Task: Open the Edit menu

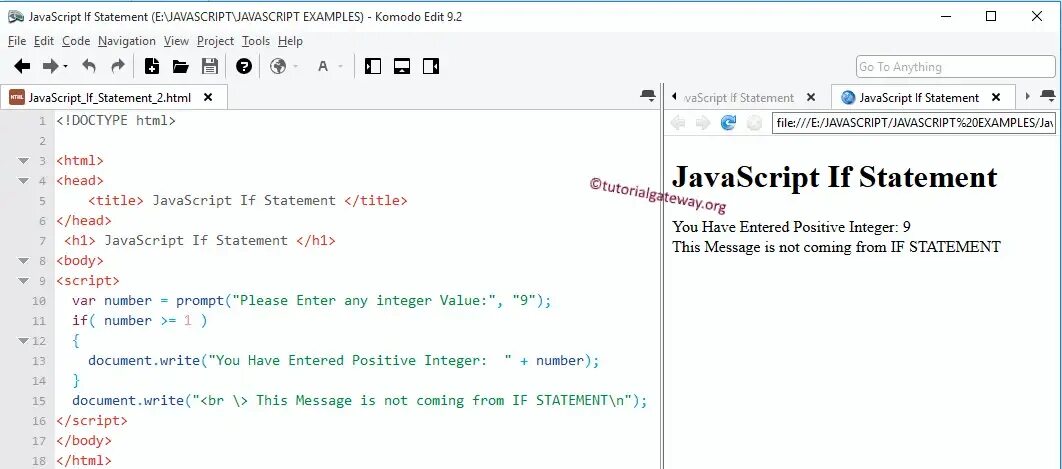Action: click(44, 41)
